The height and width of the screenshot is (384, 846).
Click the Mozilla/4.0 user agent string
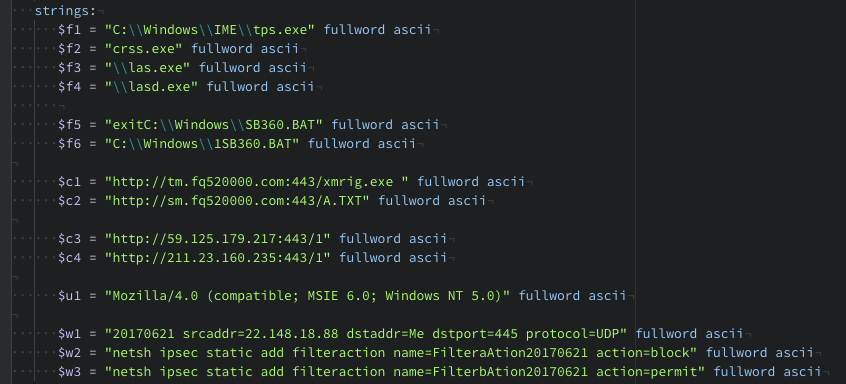[308, 296]
